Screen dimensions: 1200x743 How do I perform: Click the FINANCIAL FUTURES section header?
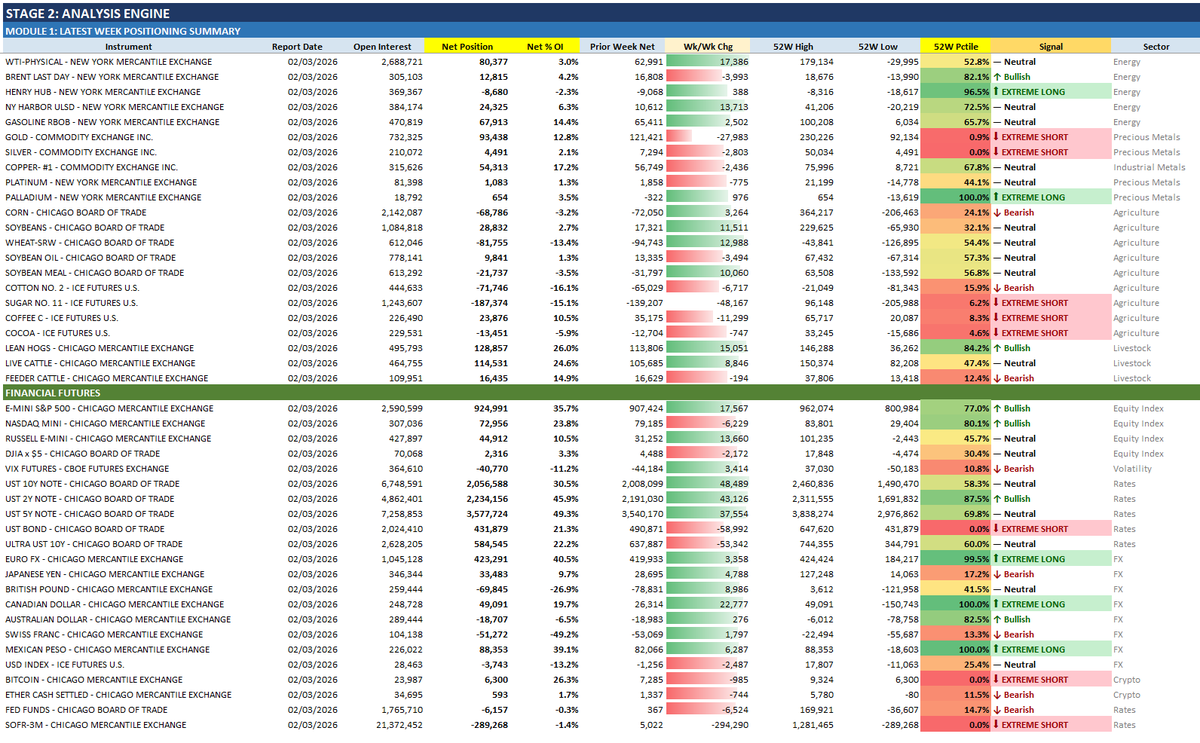[x=600, y=393]
